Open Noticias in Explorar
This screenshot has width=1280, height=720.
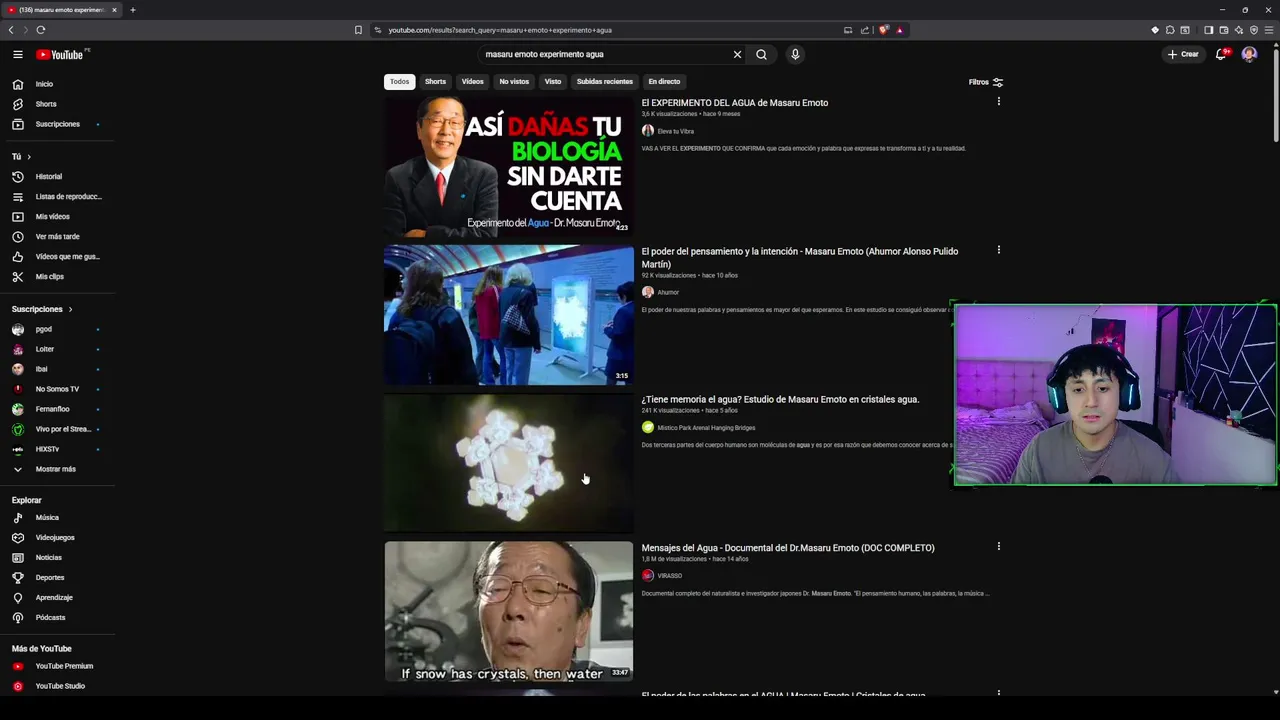57,558
